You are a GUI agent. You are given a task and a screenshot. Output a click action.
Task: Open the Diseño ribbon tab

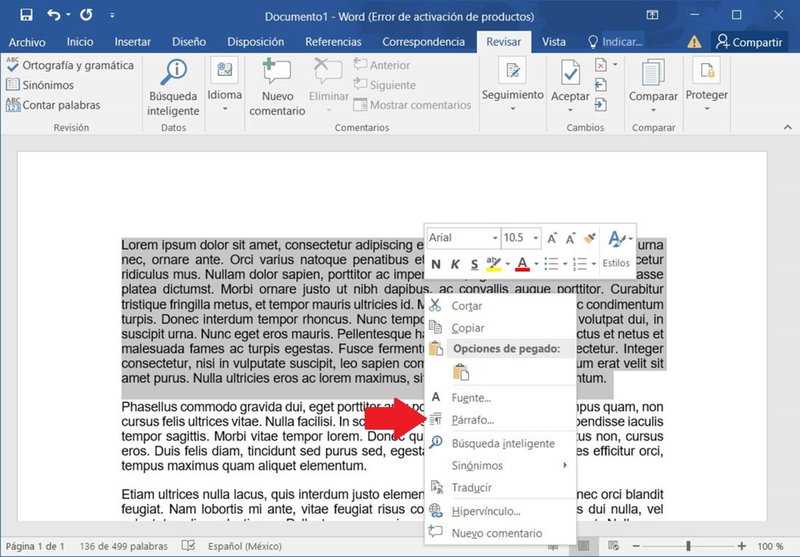tap(189, 42)
